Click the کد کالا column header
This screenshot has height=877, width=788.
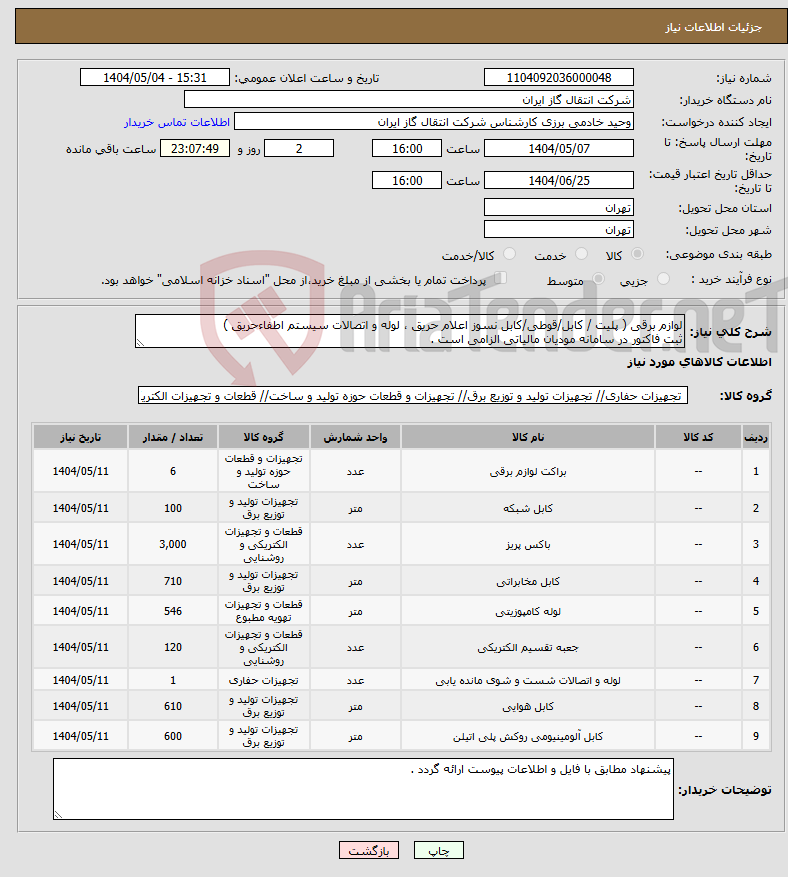coord(698,437)
